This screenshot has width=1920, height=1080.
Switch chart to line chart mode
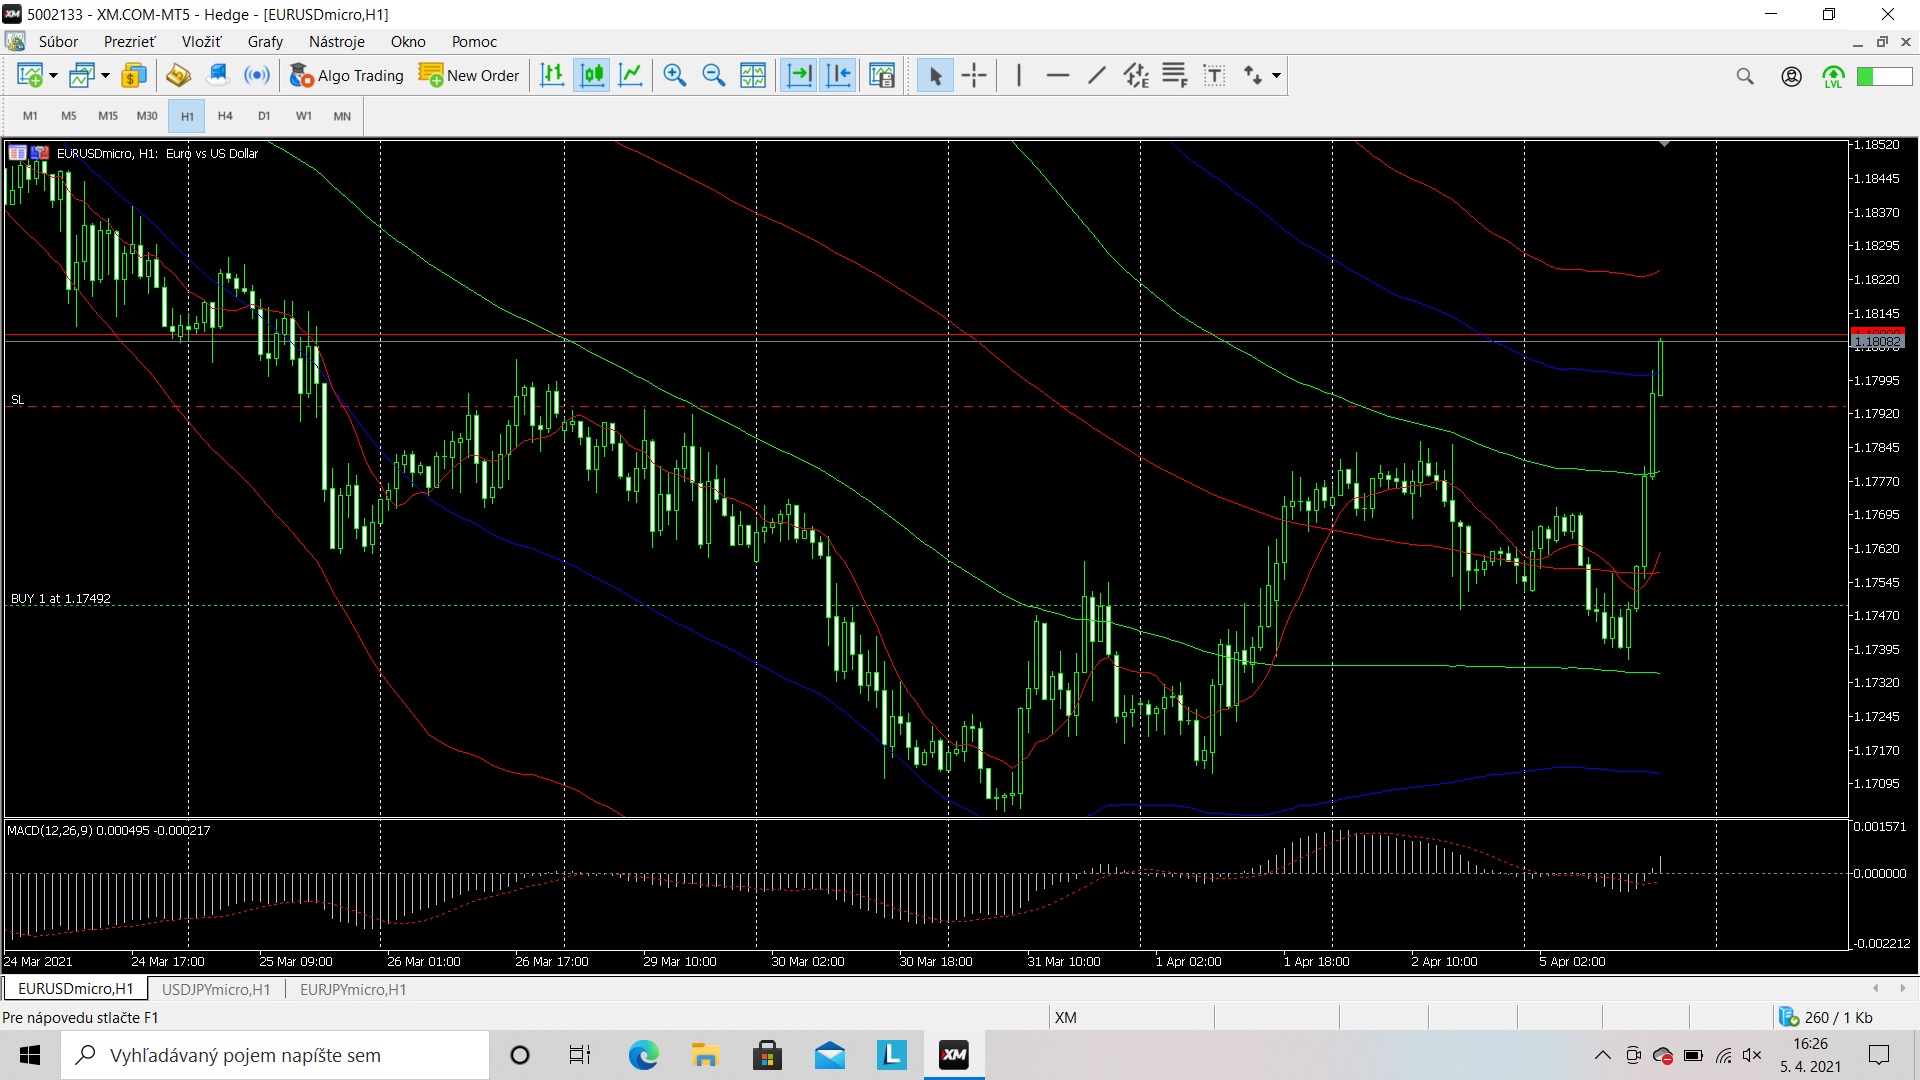click(x=631, y=75)
